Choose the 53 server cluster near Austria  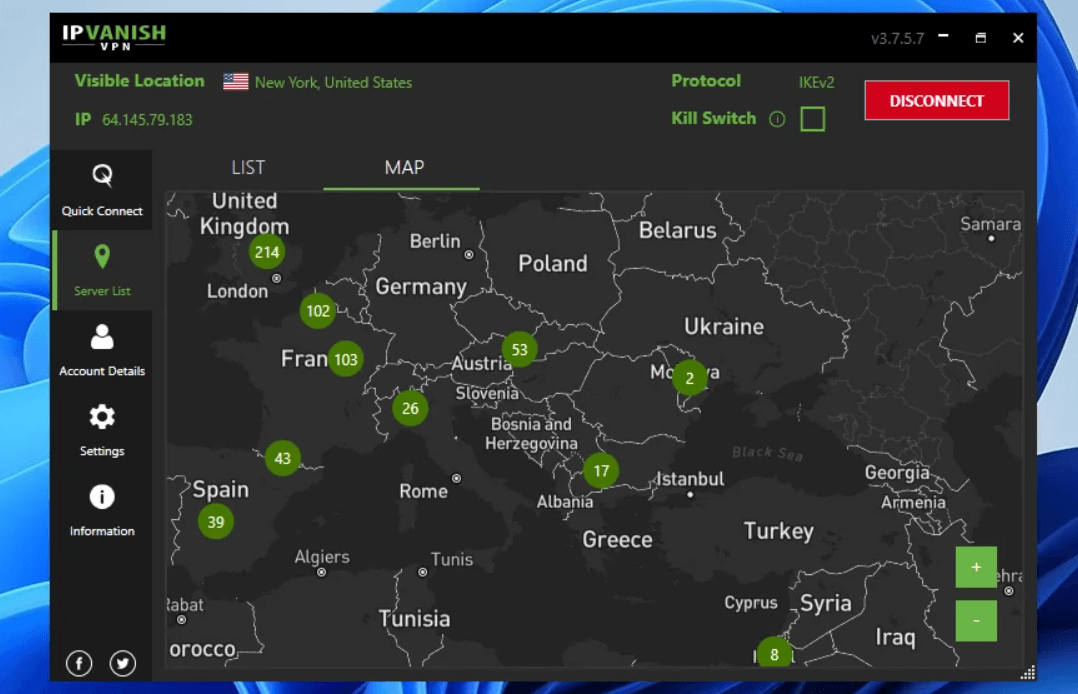tap(519, 349)
